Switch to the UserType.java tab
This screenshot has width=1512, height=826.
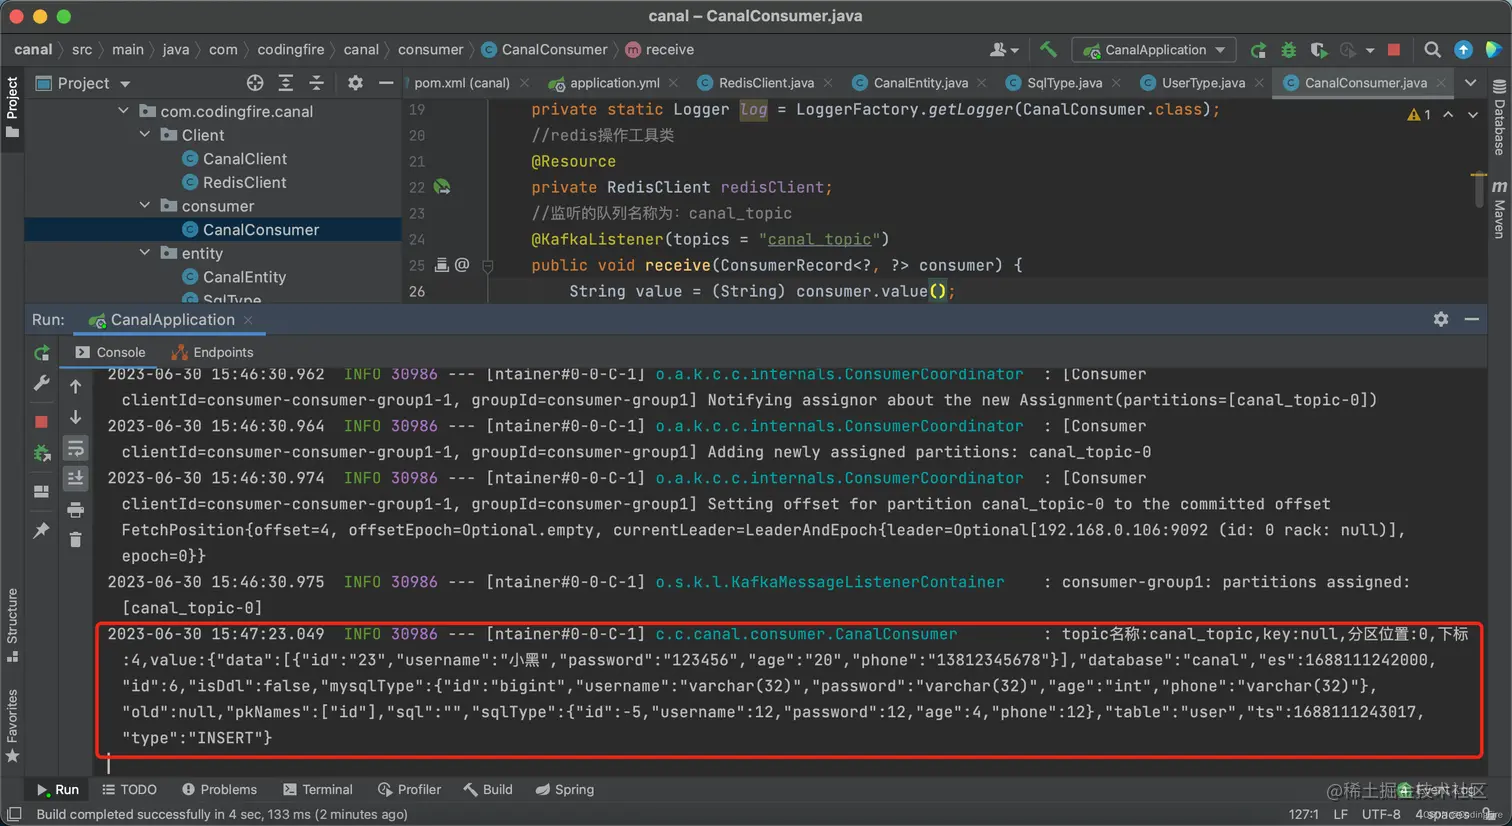1203,83
